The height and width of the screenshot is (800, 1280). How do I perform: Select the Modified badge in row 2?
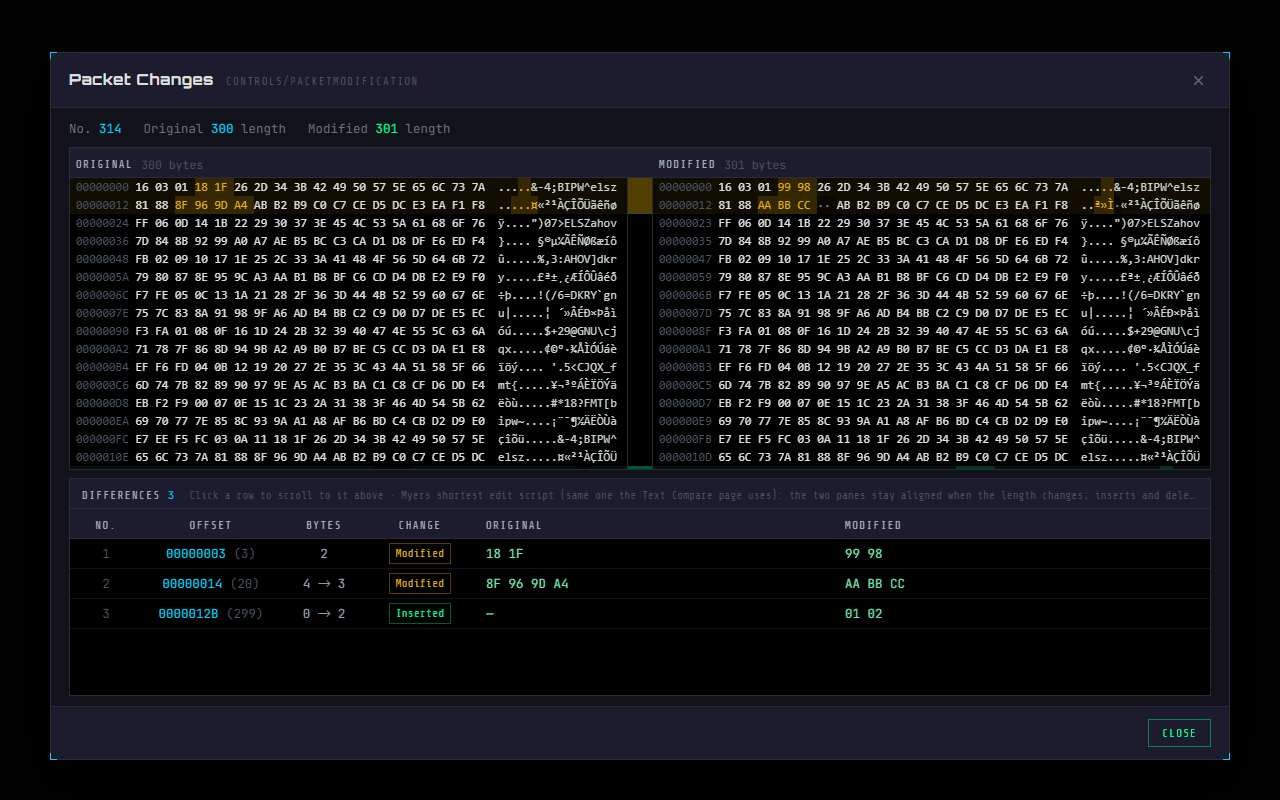click(420, 583)
